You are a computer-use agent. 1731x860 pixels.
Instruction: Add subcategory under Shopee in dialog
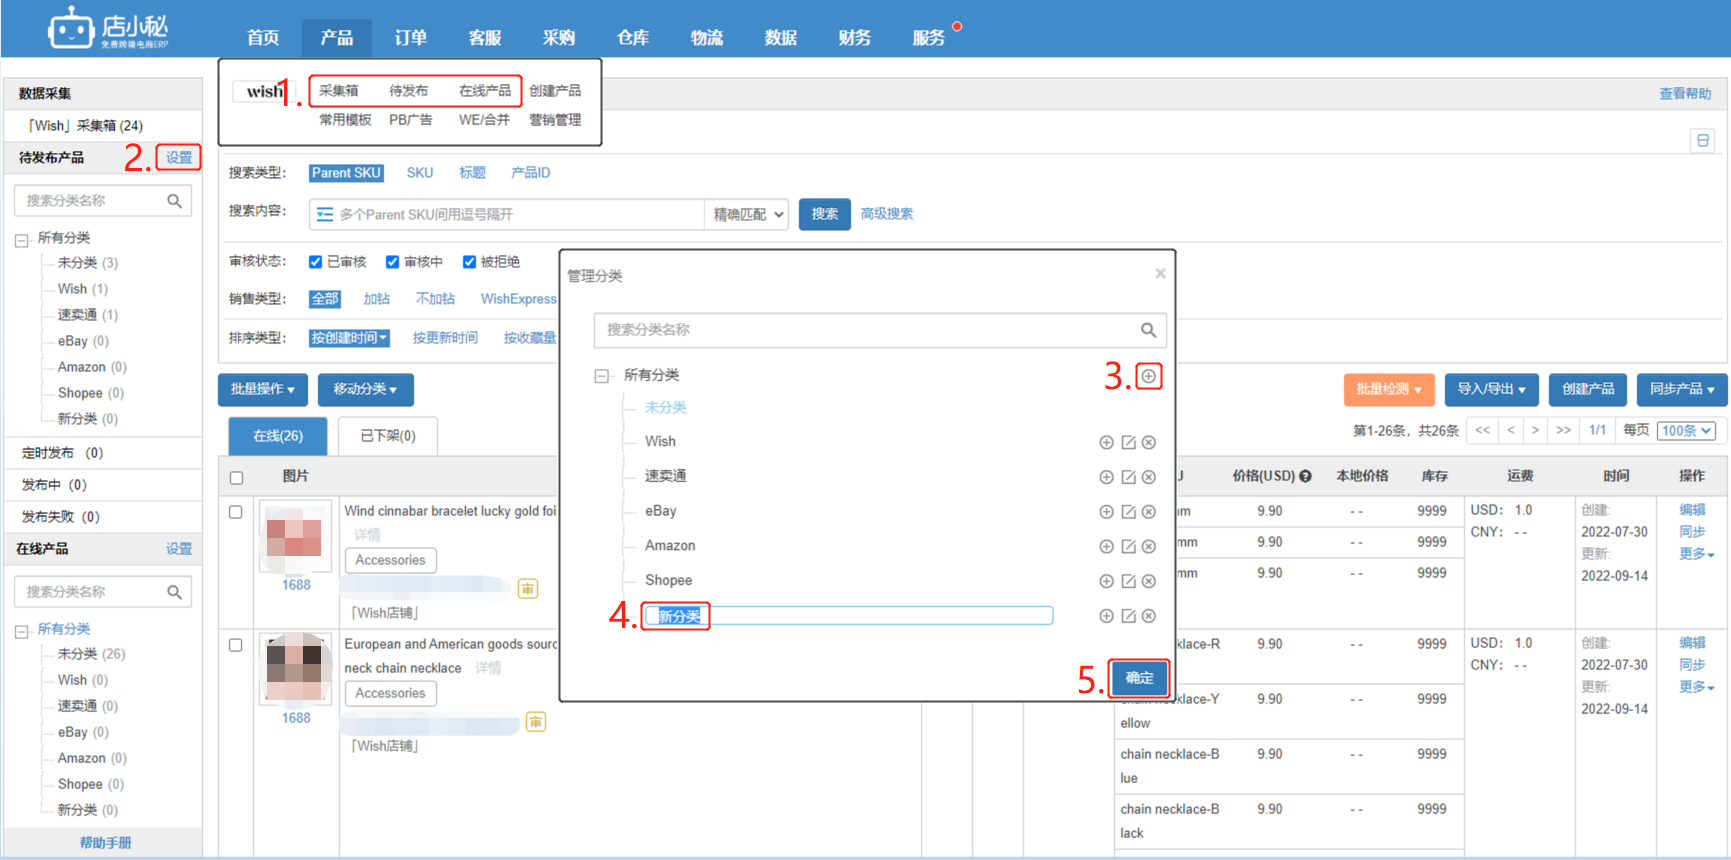click(x=1106, y=581)
